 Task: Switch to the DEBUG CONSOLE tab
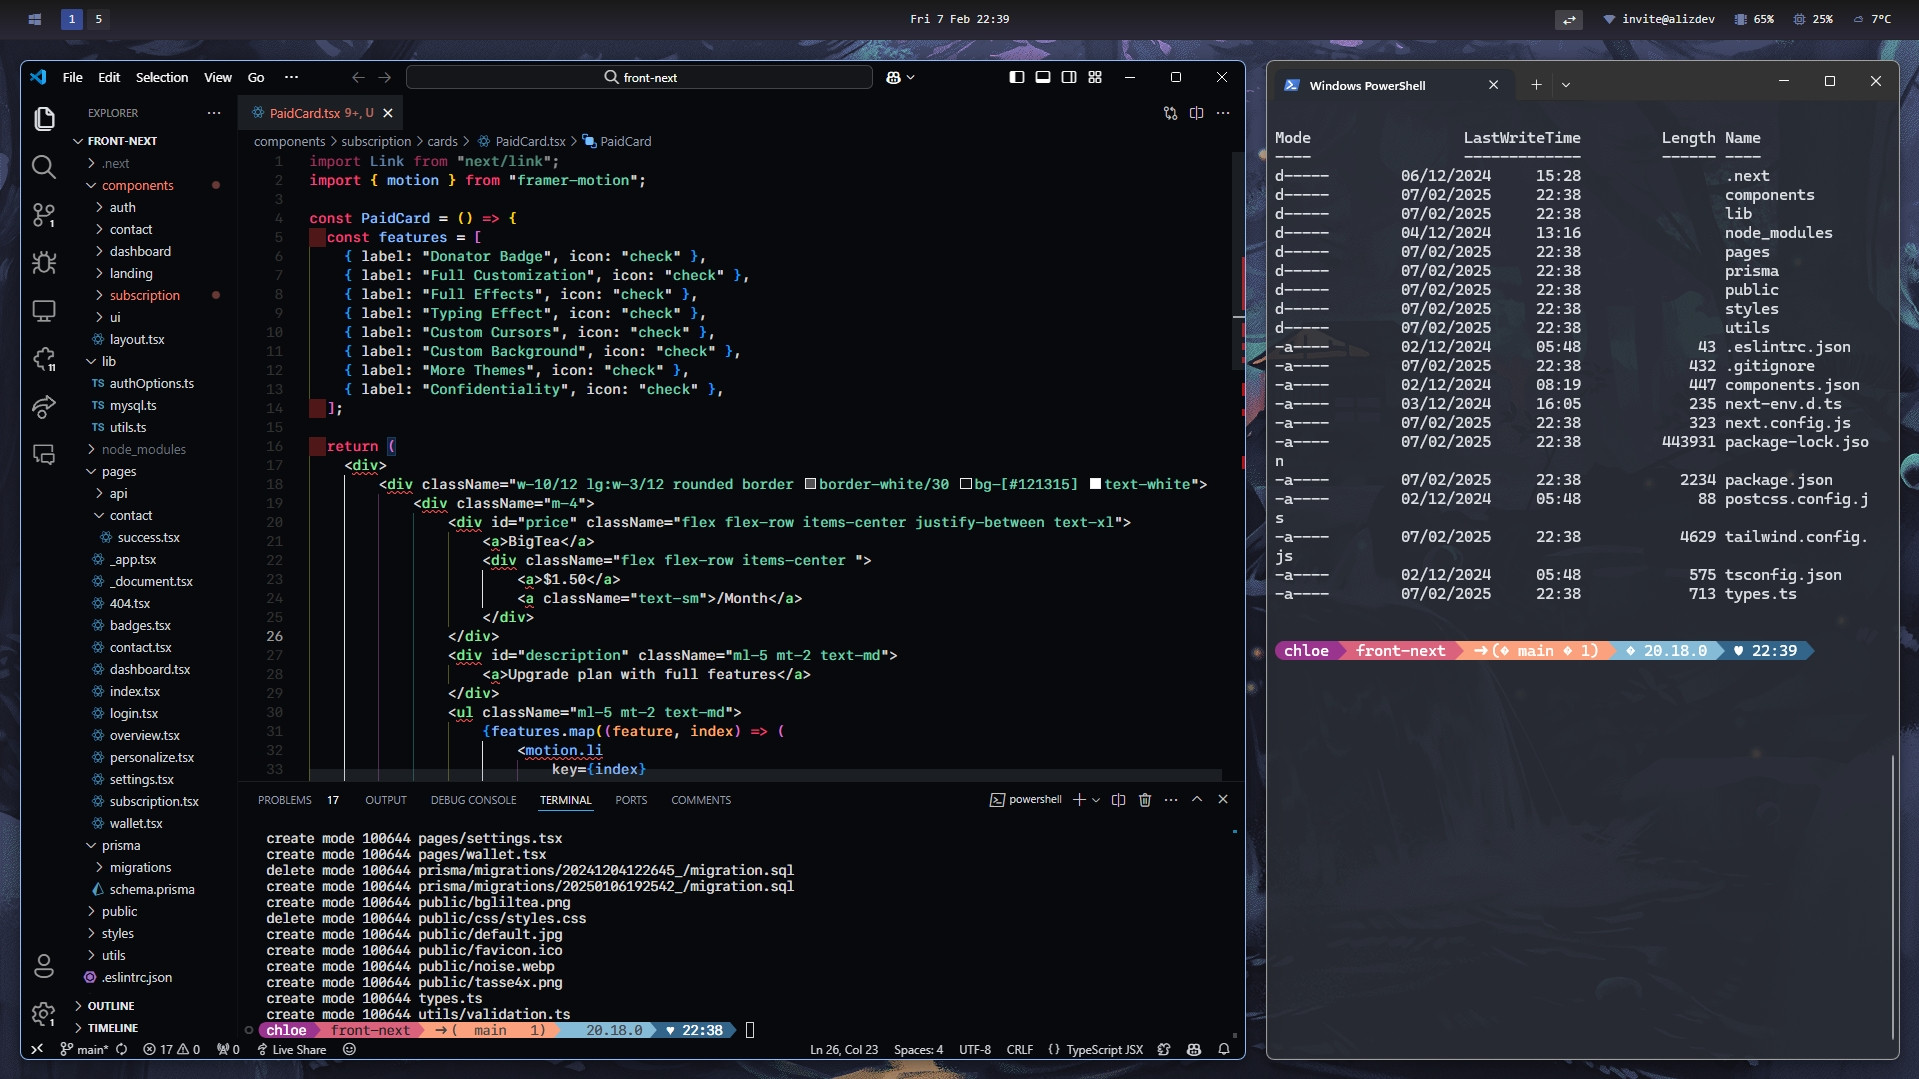tap(473, 800)
